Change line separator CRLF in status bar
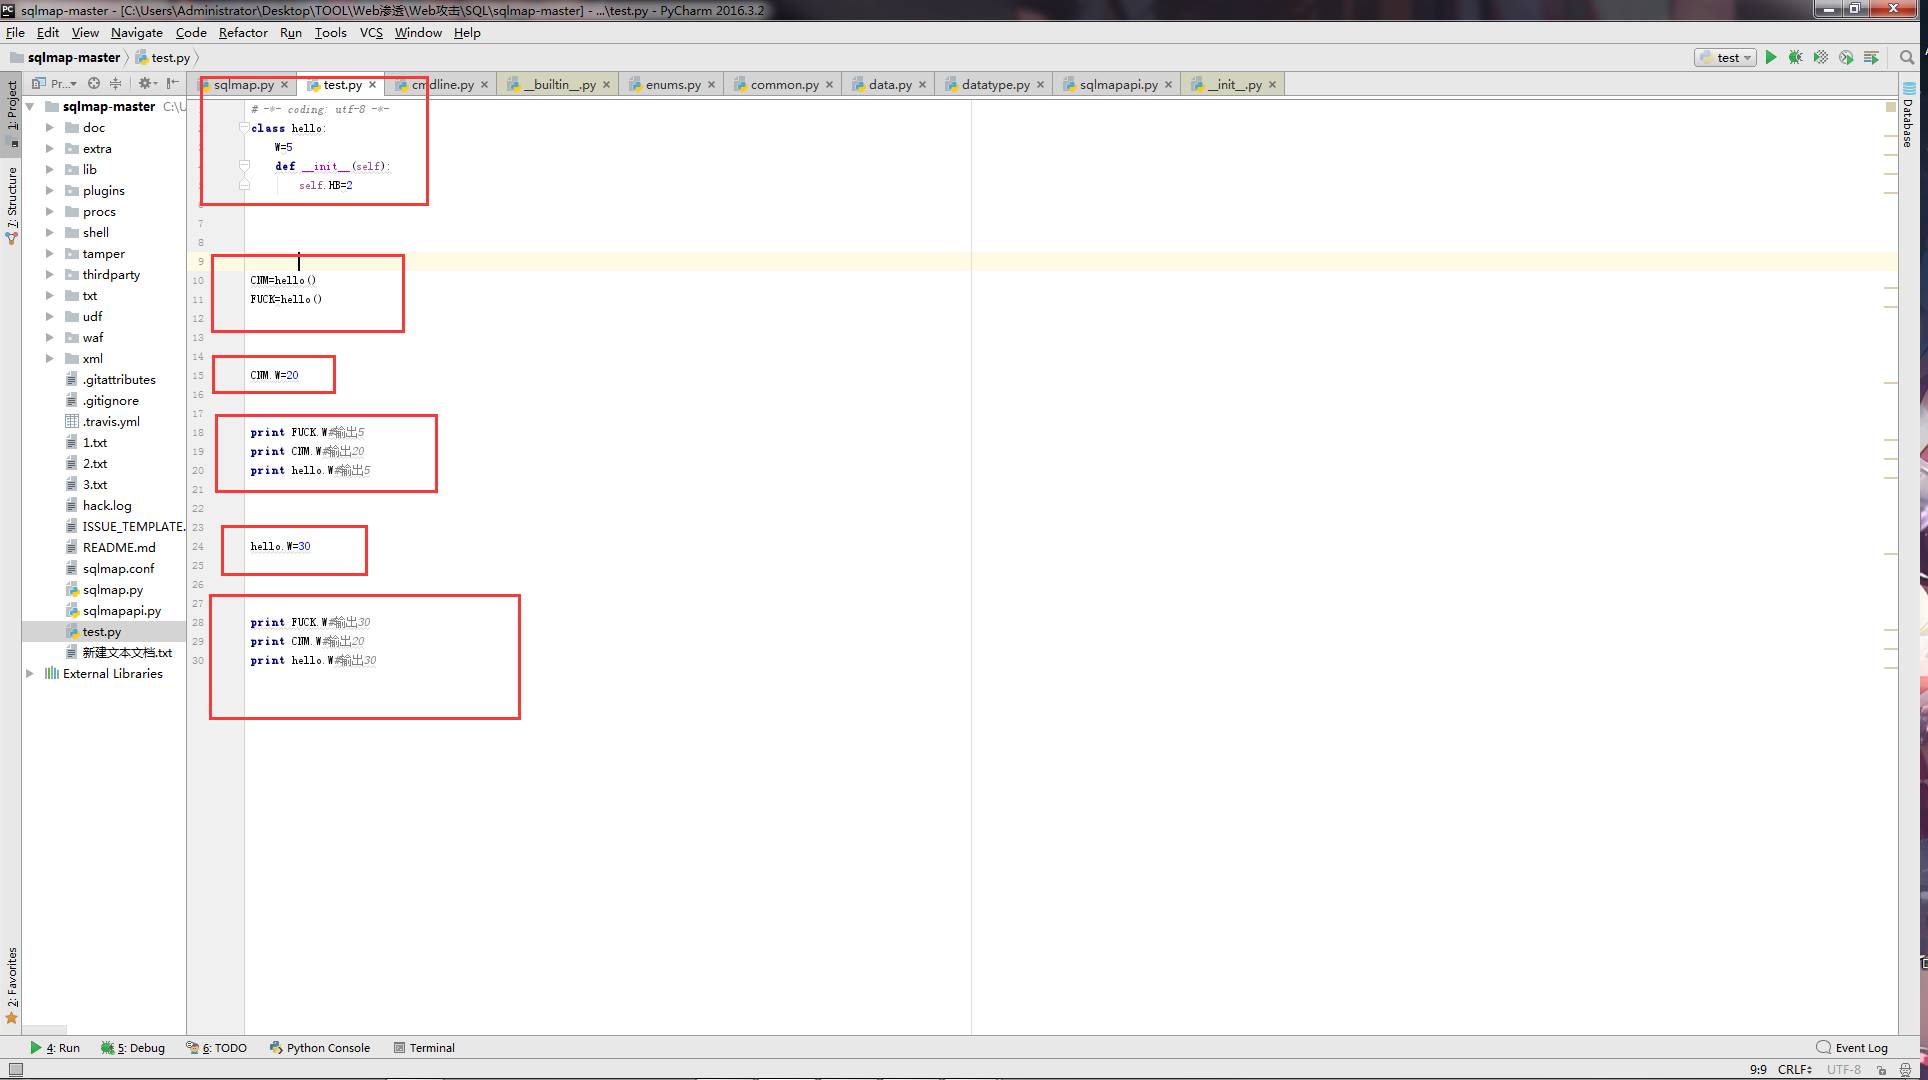The width and height of the screenshot is (1928, 1080). pyautogui.click(x=1794, y=1069)
